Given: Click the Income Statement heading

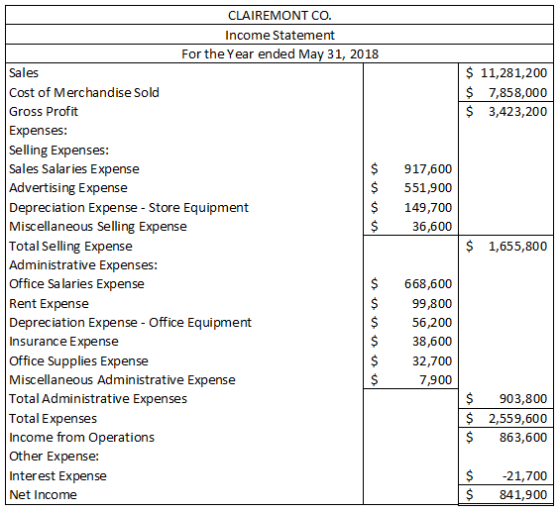Looking at the screenshot, I should point(280,35).
